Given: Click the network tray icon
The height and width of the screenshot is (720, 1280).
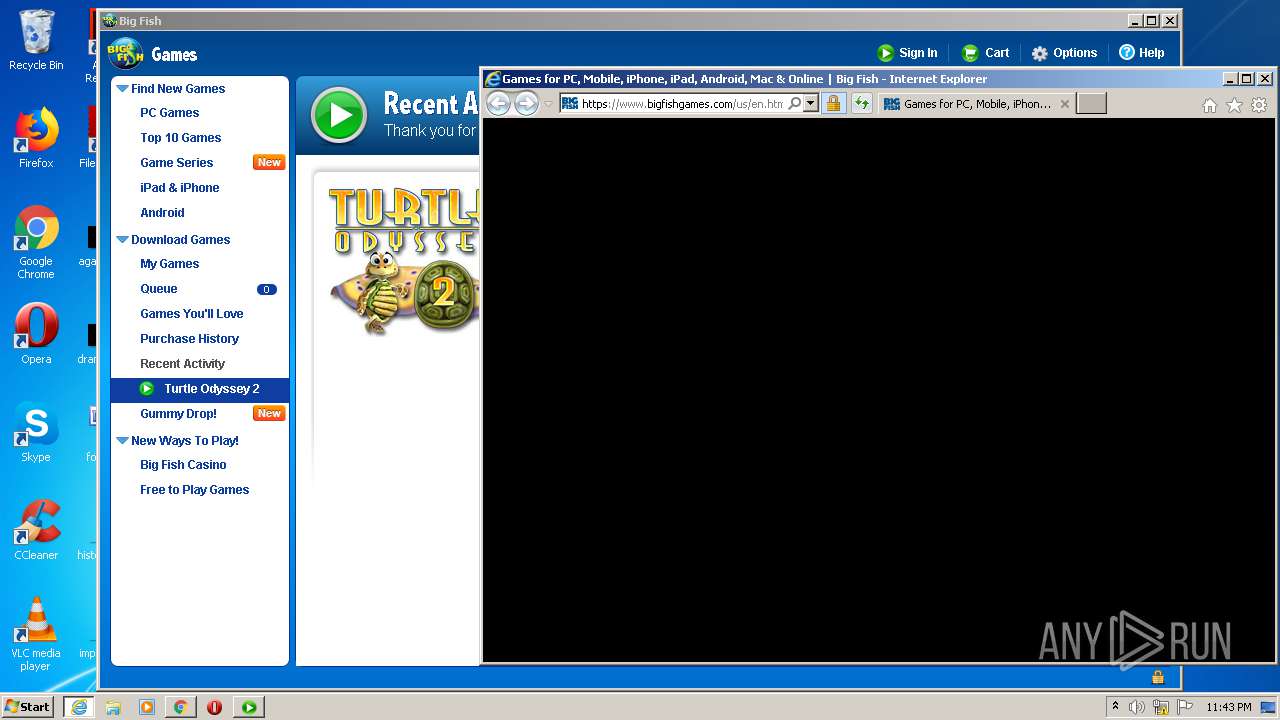Looking at the screenshot, I should tap(1161, 707).
